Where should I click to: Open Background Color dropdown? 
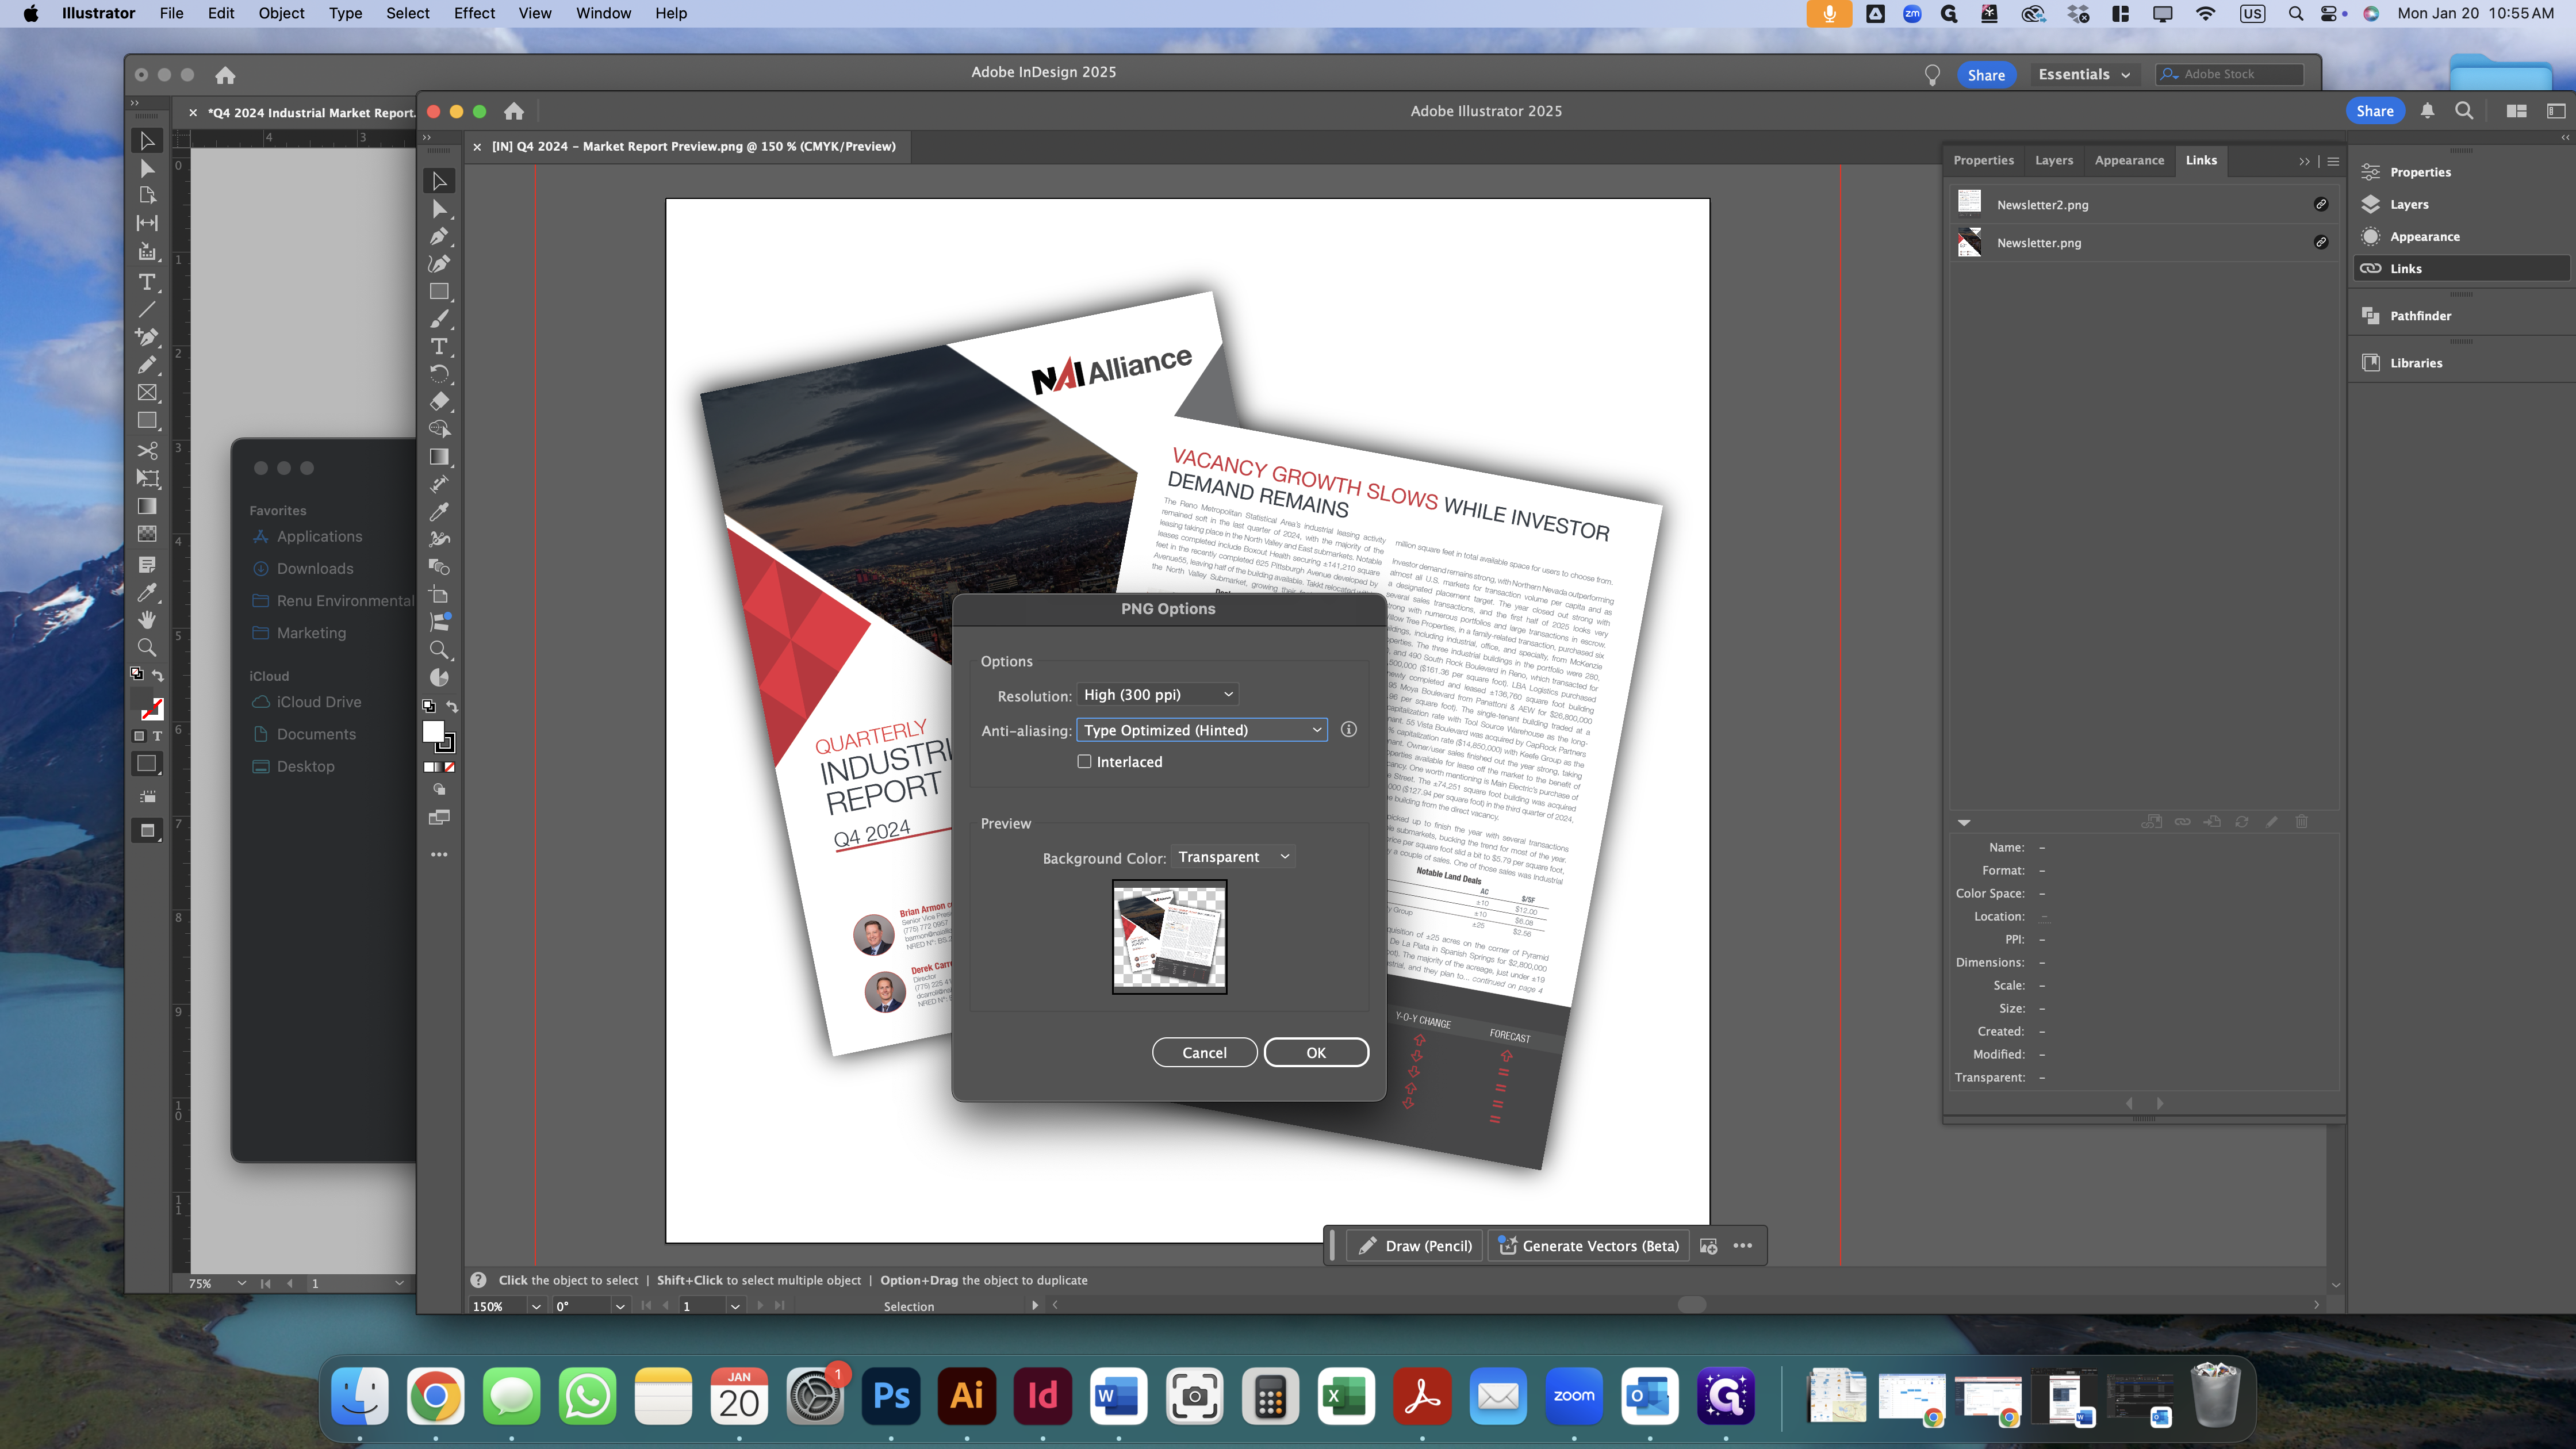tap(1233, 857)
